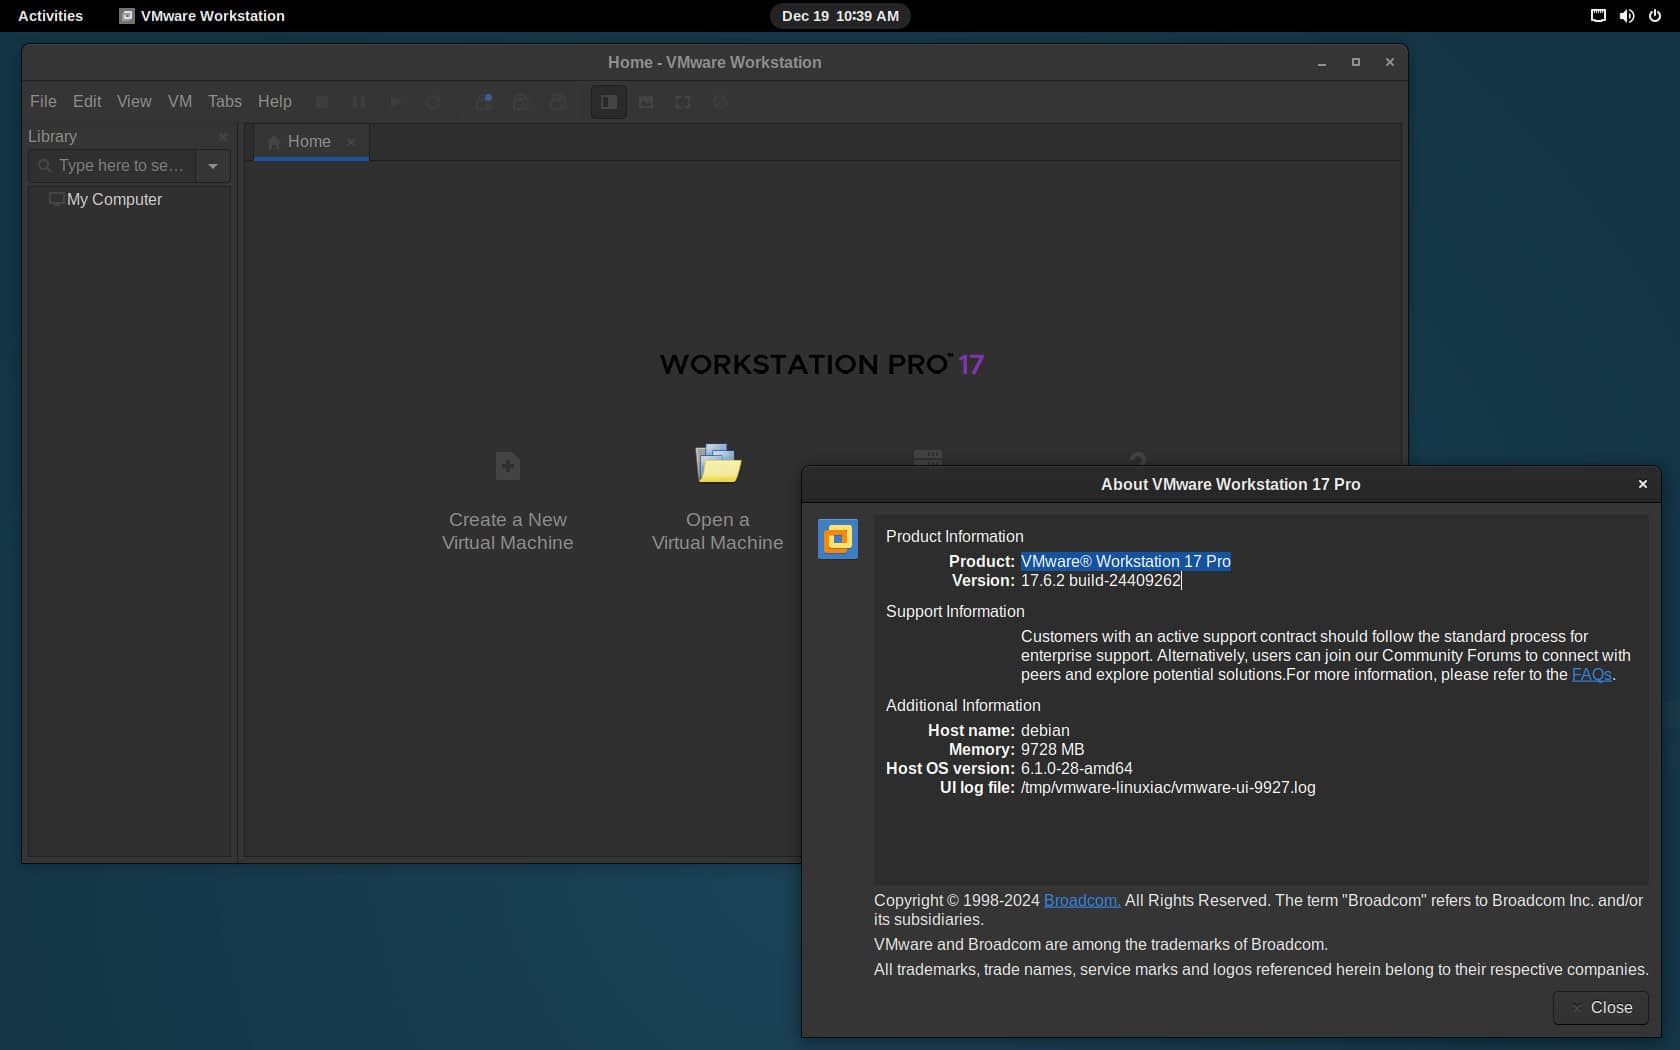Click the VMware logo icon in About dialog
The image size is (1680, 1050).
point(838,539)
